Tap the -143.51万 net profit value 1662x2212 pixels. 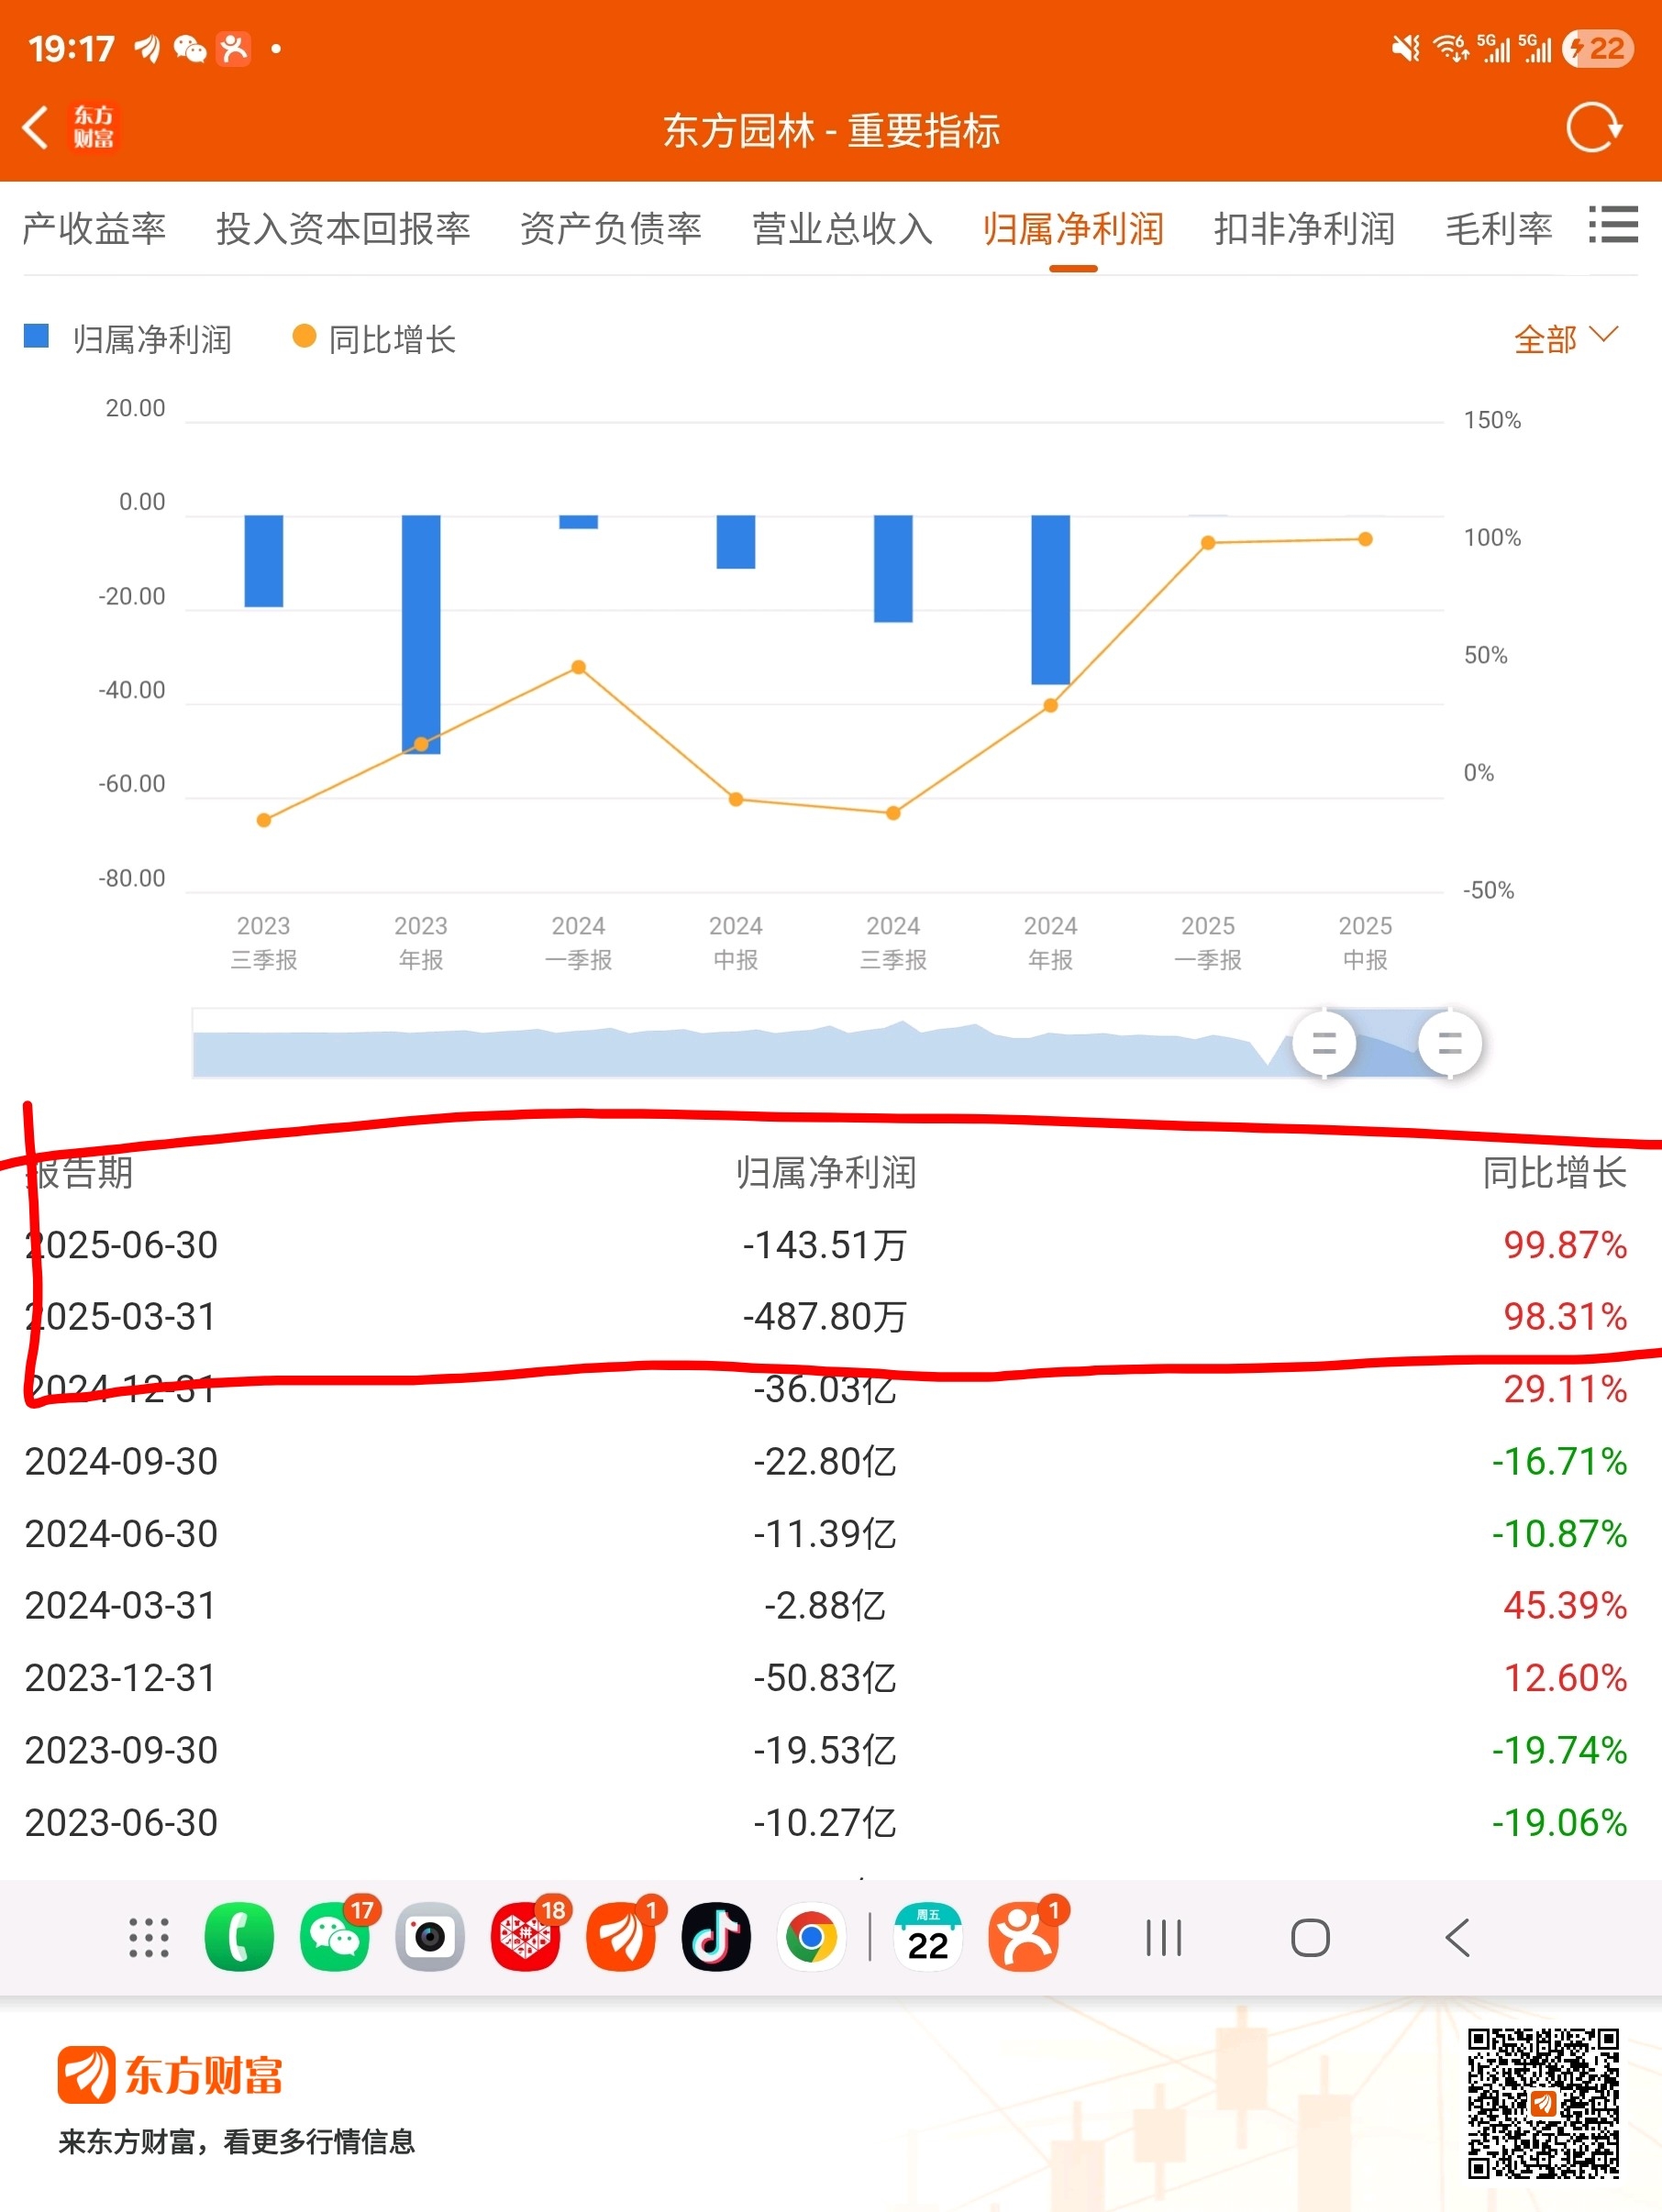(x=825, y=1245)
